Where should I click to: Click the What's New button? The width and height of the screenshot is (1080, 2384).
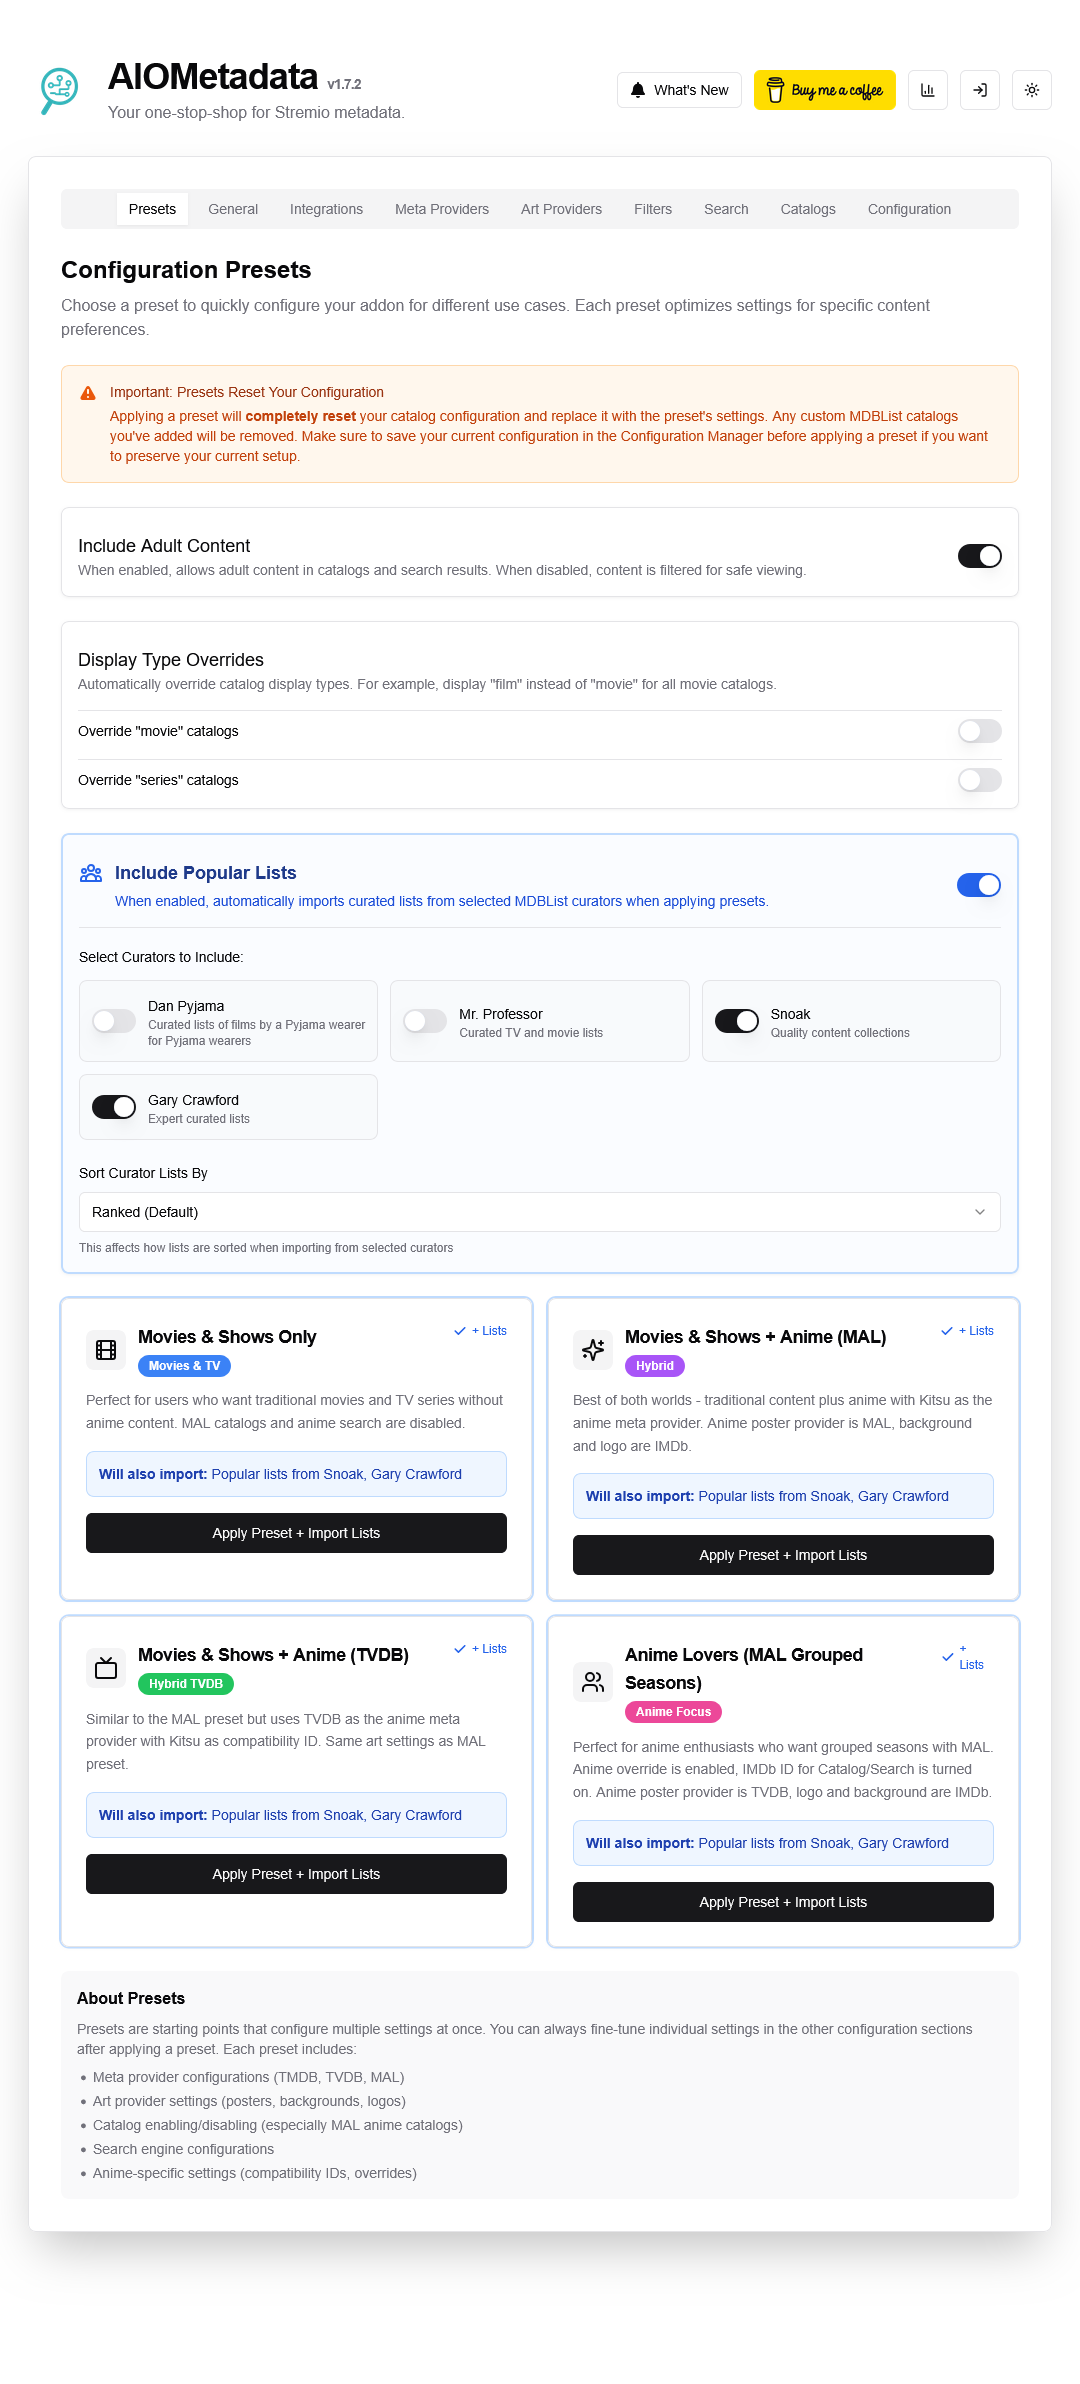[x=679, y=90]
